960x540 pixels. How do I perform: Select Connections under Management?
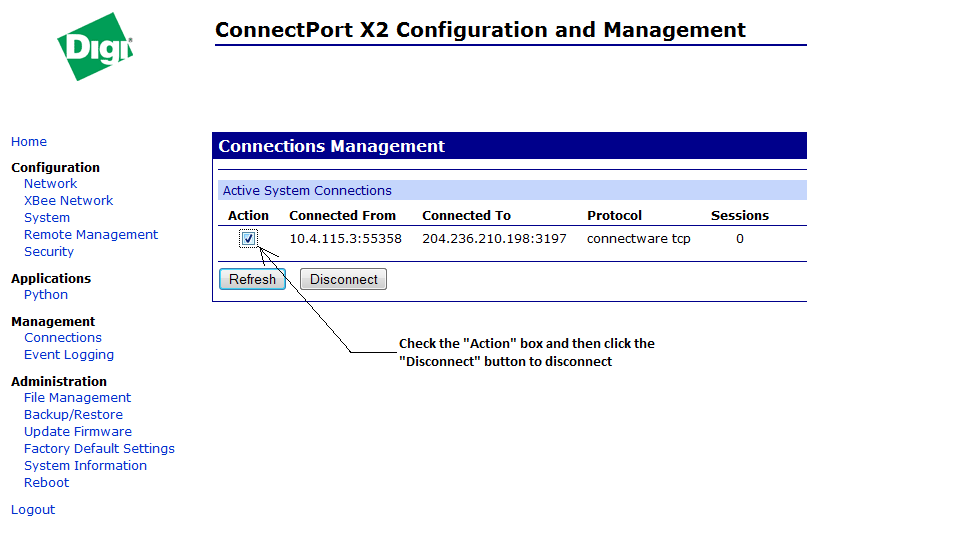63,338
